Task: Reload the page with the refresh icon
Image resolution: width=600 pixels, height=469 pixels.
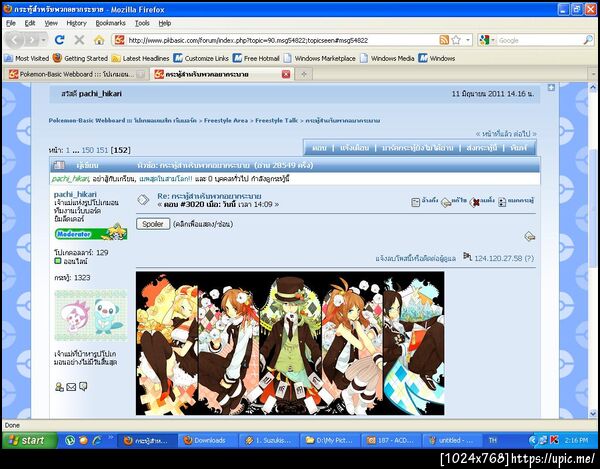Action: [59, 40]
